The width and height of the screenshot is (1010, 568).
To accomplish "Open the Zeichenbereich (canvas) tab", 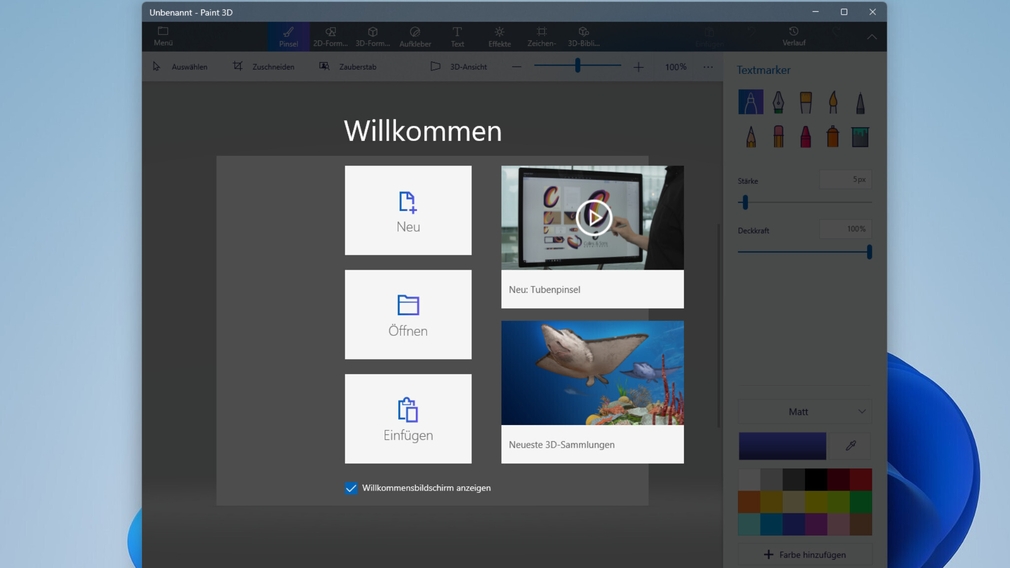I will click(542, 37).
